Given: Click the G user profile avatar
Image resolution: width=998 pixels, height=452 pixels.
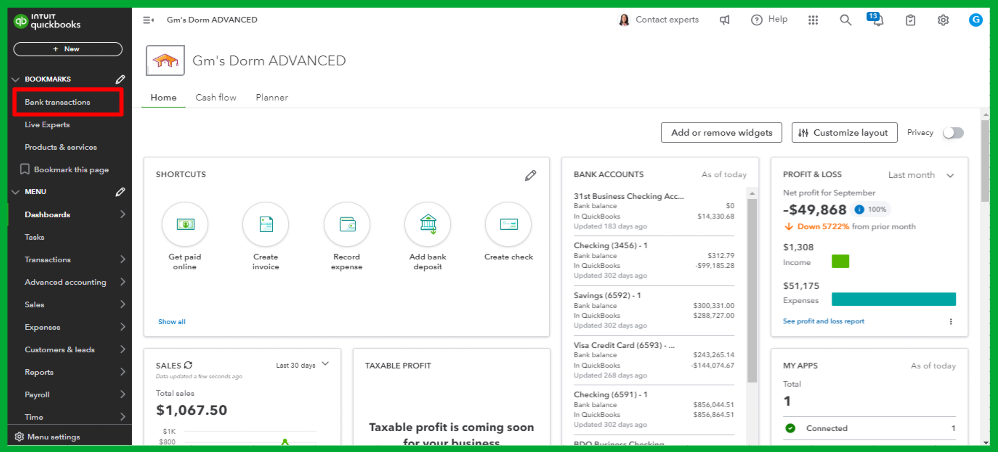Looking at the screenshot, I should click(976, 20).
